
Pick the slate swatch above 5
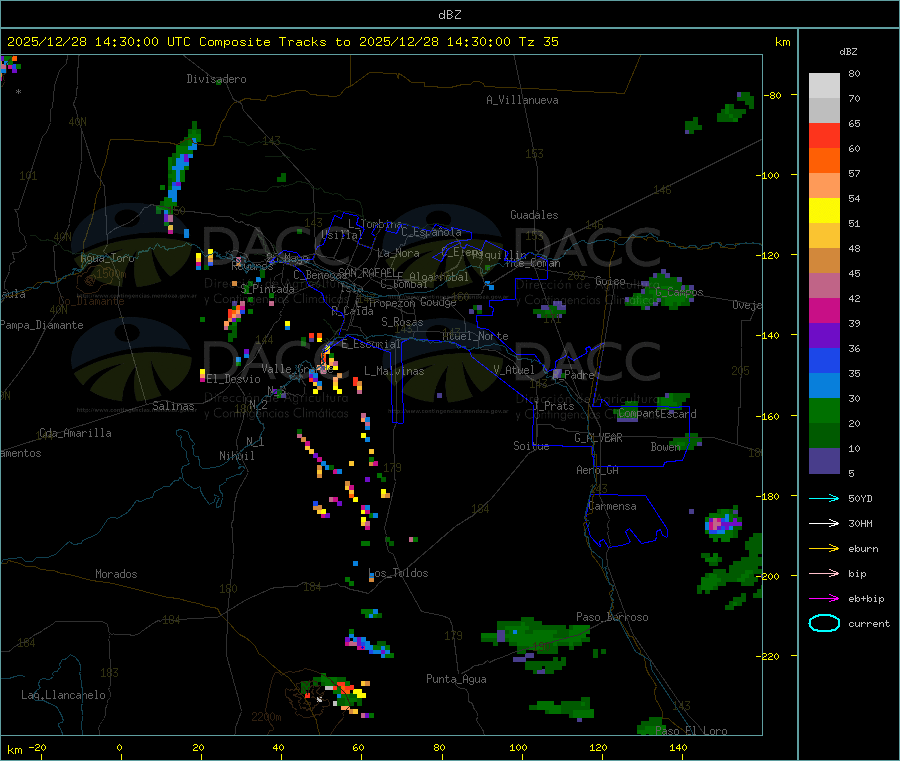(824, 461)
